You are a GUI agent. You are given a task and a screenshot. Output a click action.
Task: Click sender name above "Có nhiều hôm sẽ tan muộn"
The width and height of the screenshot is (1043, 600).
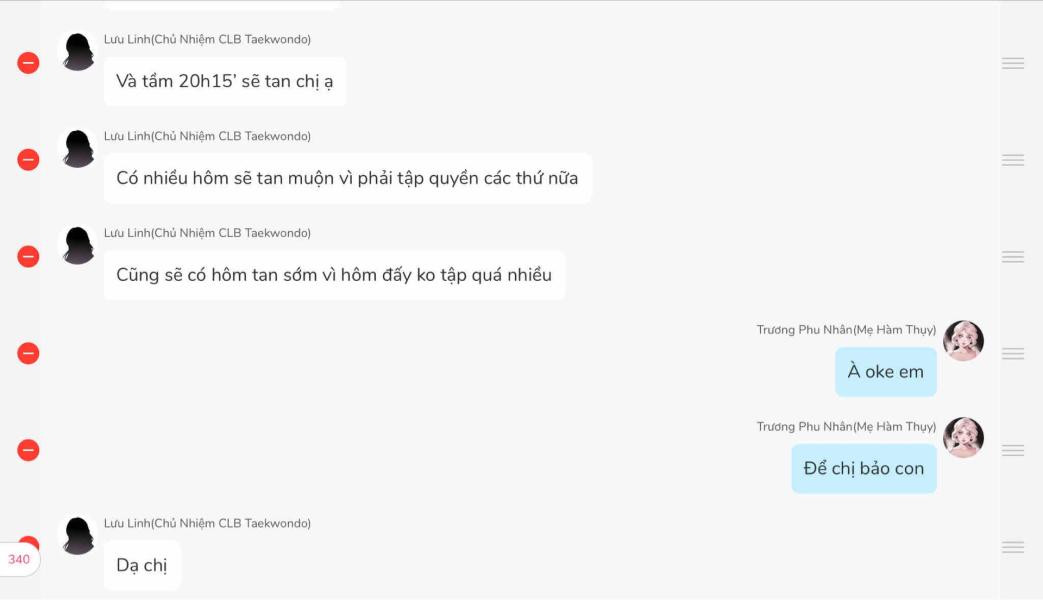pos(207,136)
